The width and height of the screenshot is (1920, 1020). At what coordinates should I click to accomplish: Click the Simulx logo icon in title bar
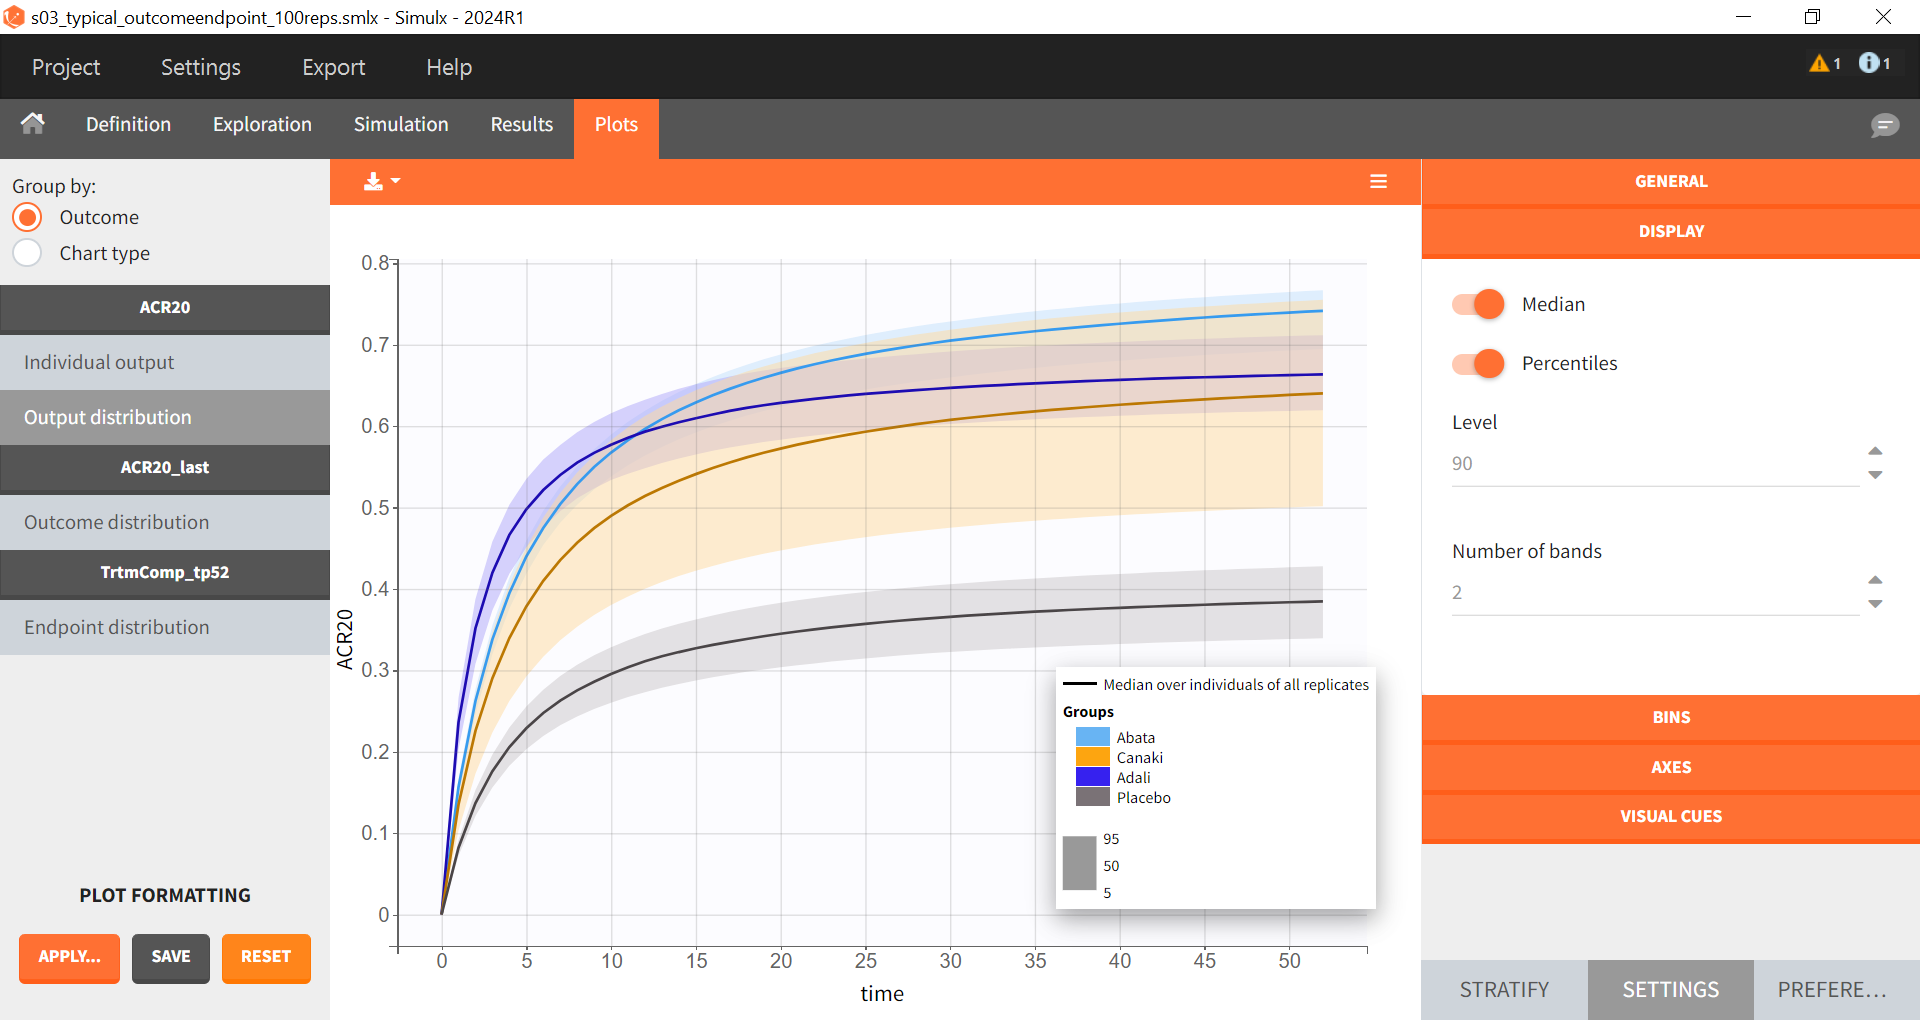coord(14,17)
